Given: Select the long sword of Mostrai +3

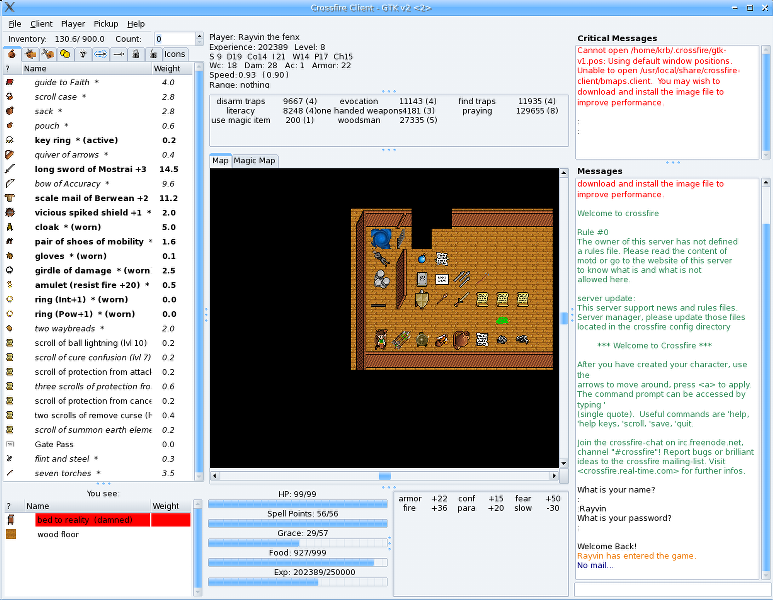Looking at the screenshot, I should point(90,169).
